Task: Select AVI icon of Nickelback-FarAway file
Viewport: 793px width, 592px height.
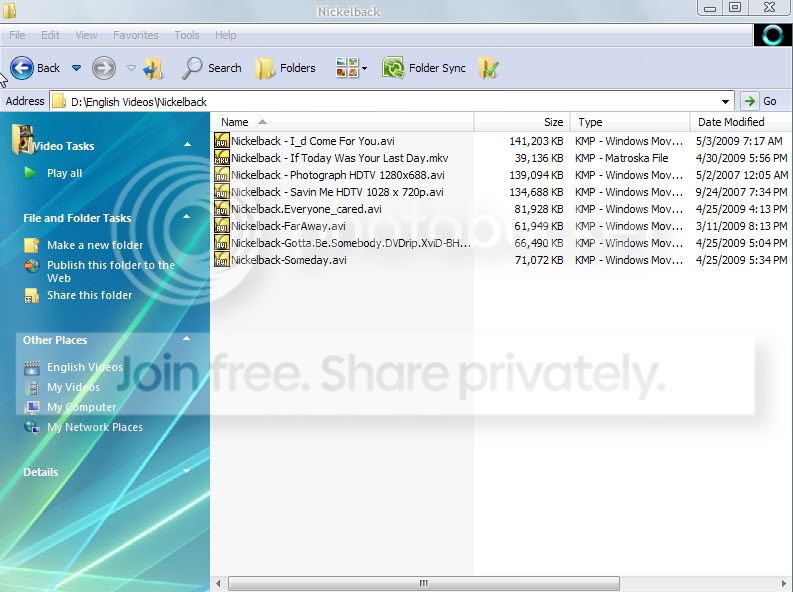Action: (222, 226)
